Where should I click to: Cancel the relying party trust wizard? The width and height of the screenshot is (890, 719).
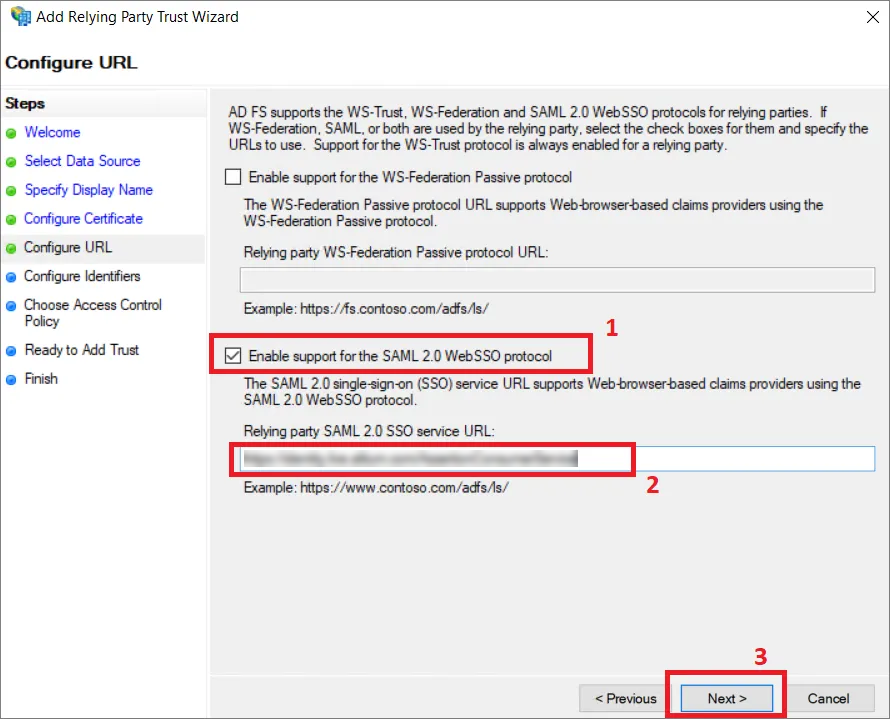(x=828, y=698)
